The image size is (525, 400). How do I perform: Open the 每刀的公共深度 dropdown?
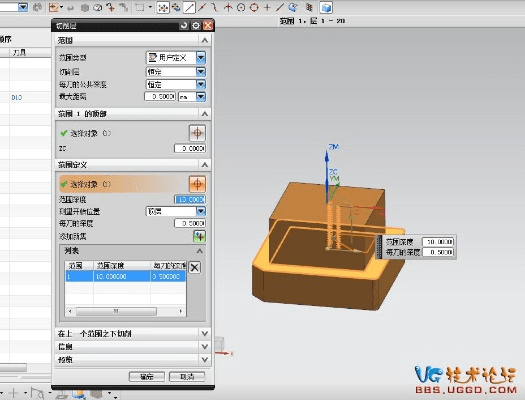pos(201,84)
